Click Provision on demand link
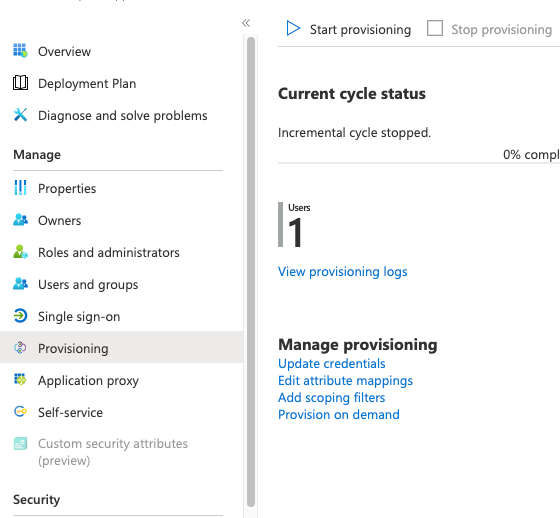This screenshot has width=560, height=518. [x=339, y=414]
